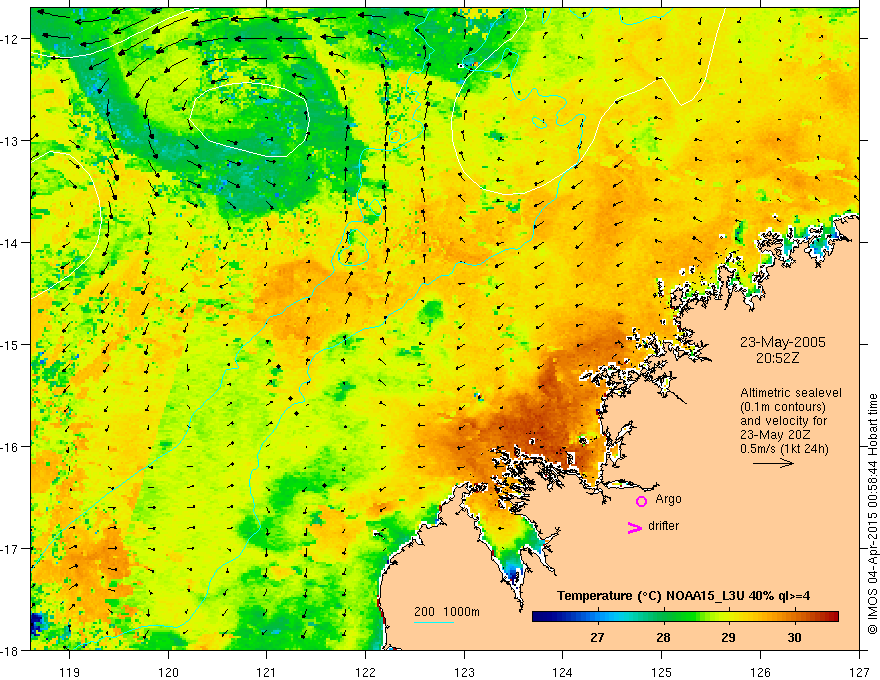Click the cyan bathymetry legend line
The width and height of the screenshot is (880, 680).
[x=434, y=622]
